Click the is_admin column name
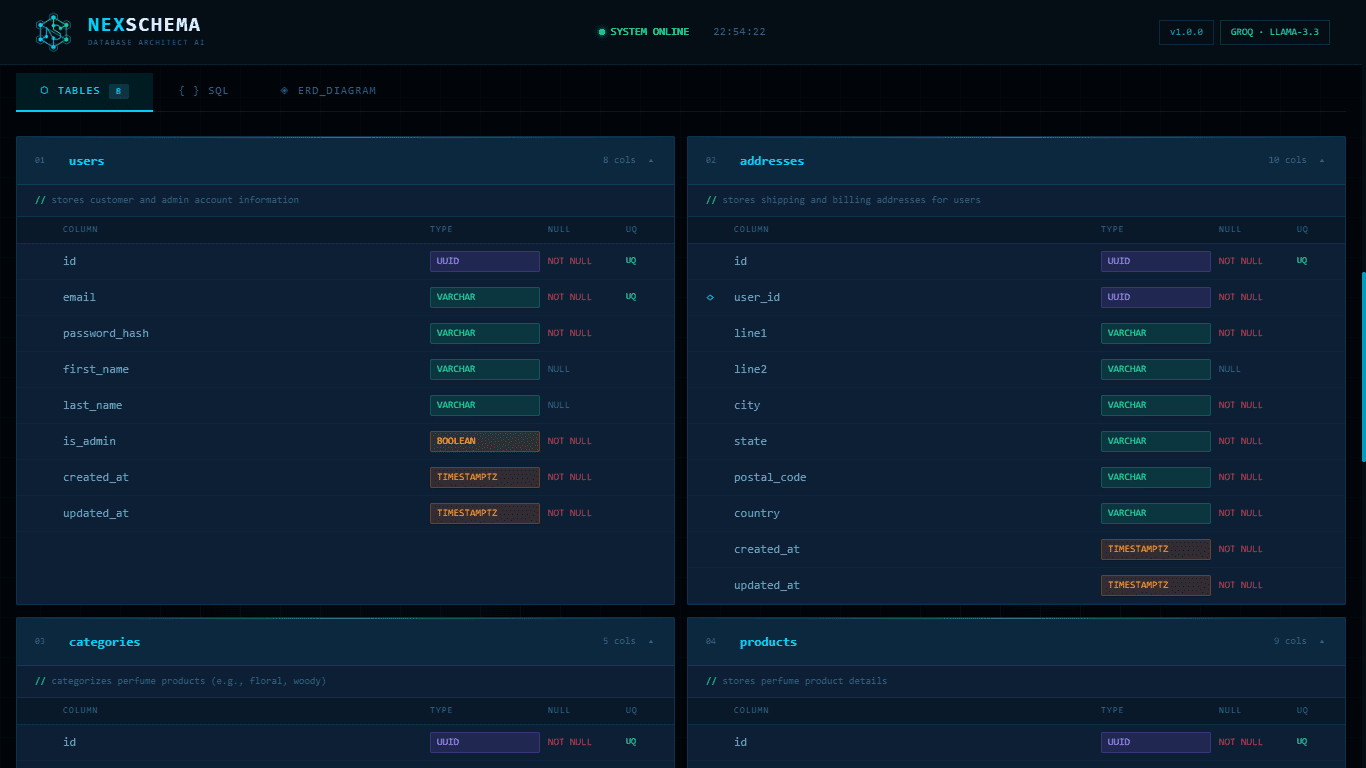The height and width of the screenshot is (768, 1366). (89, 441)
